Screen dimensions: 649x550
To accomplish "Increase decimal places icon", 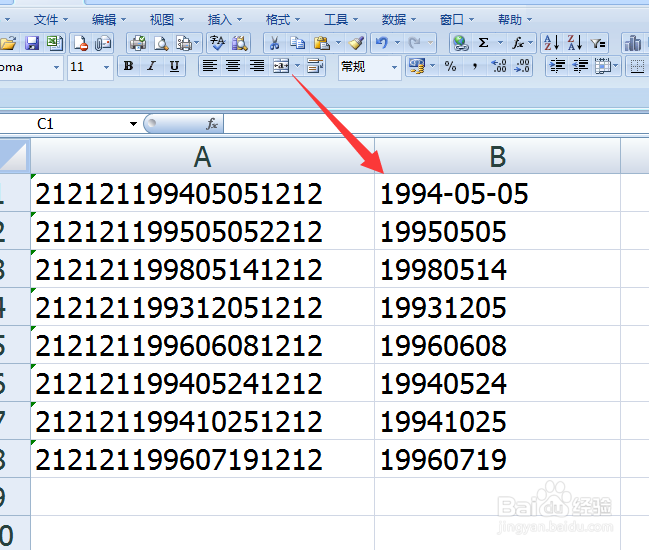I will (x=498, y=66).
